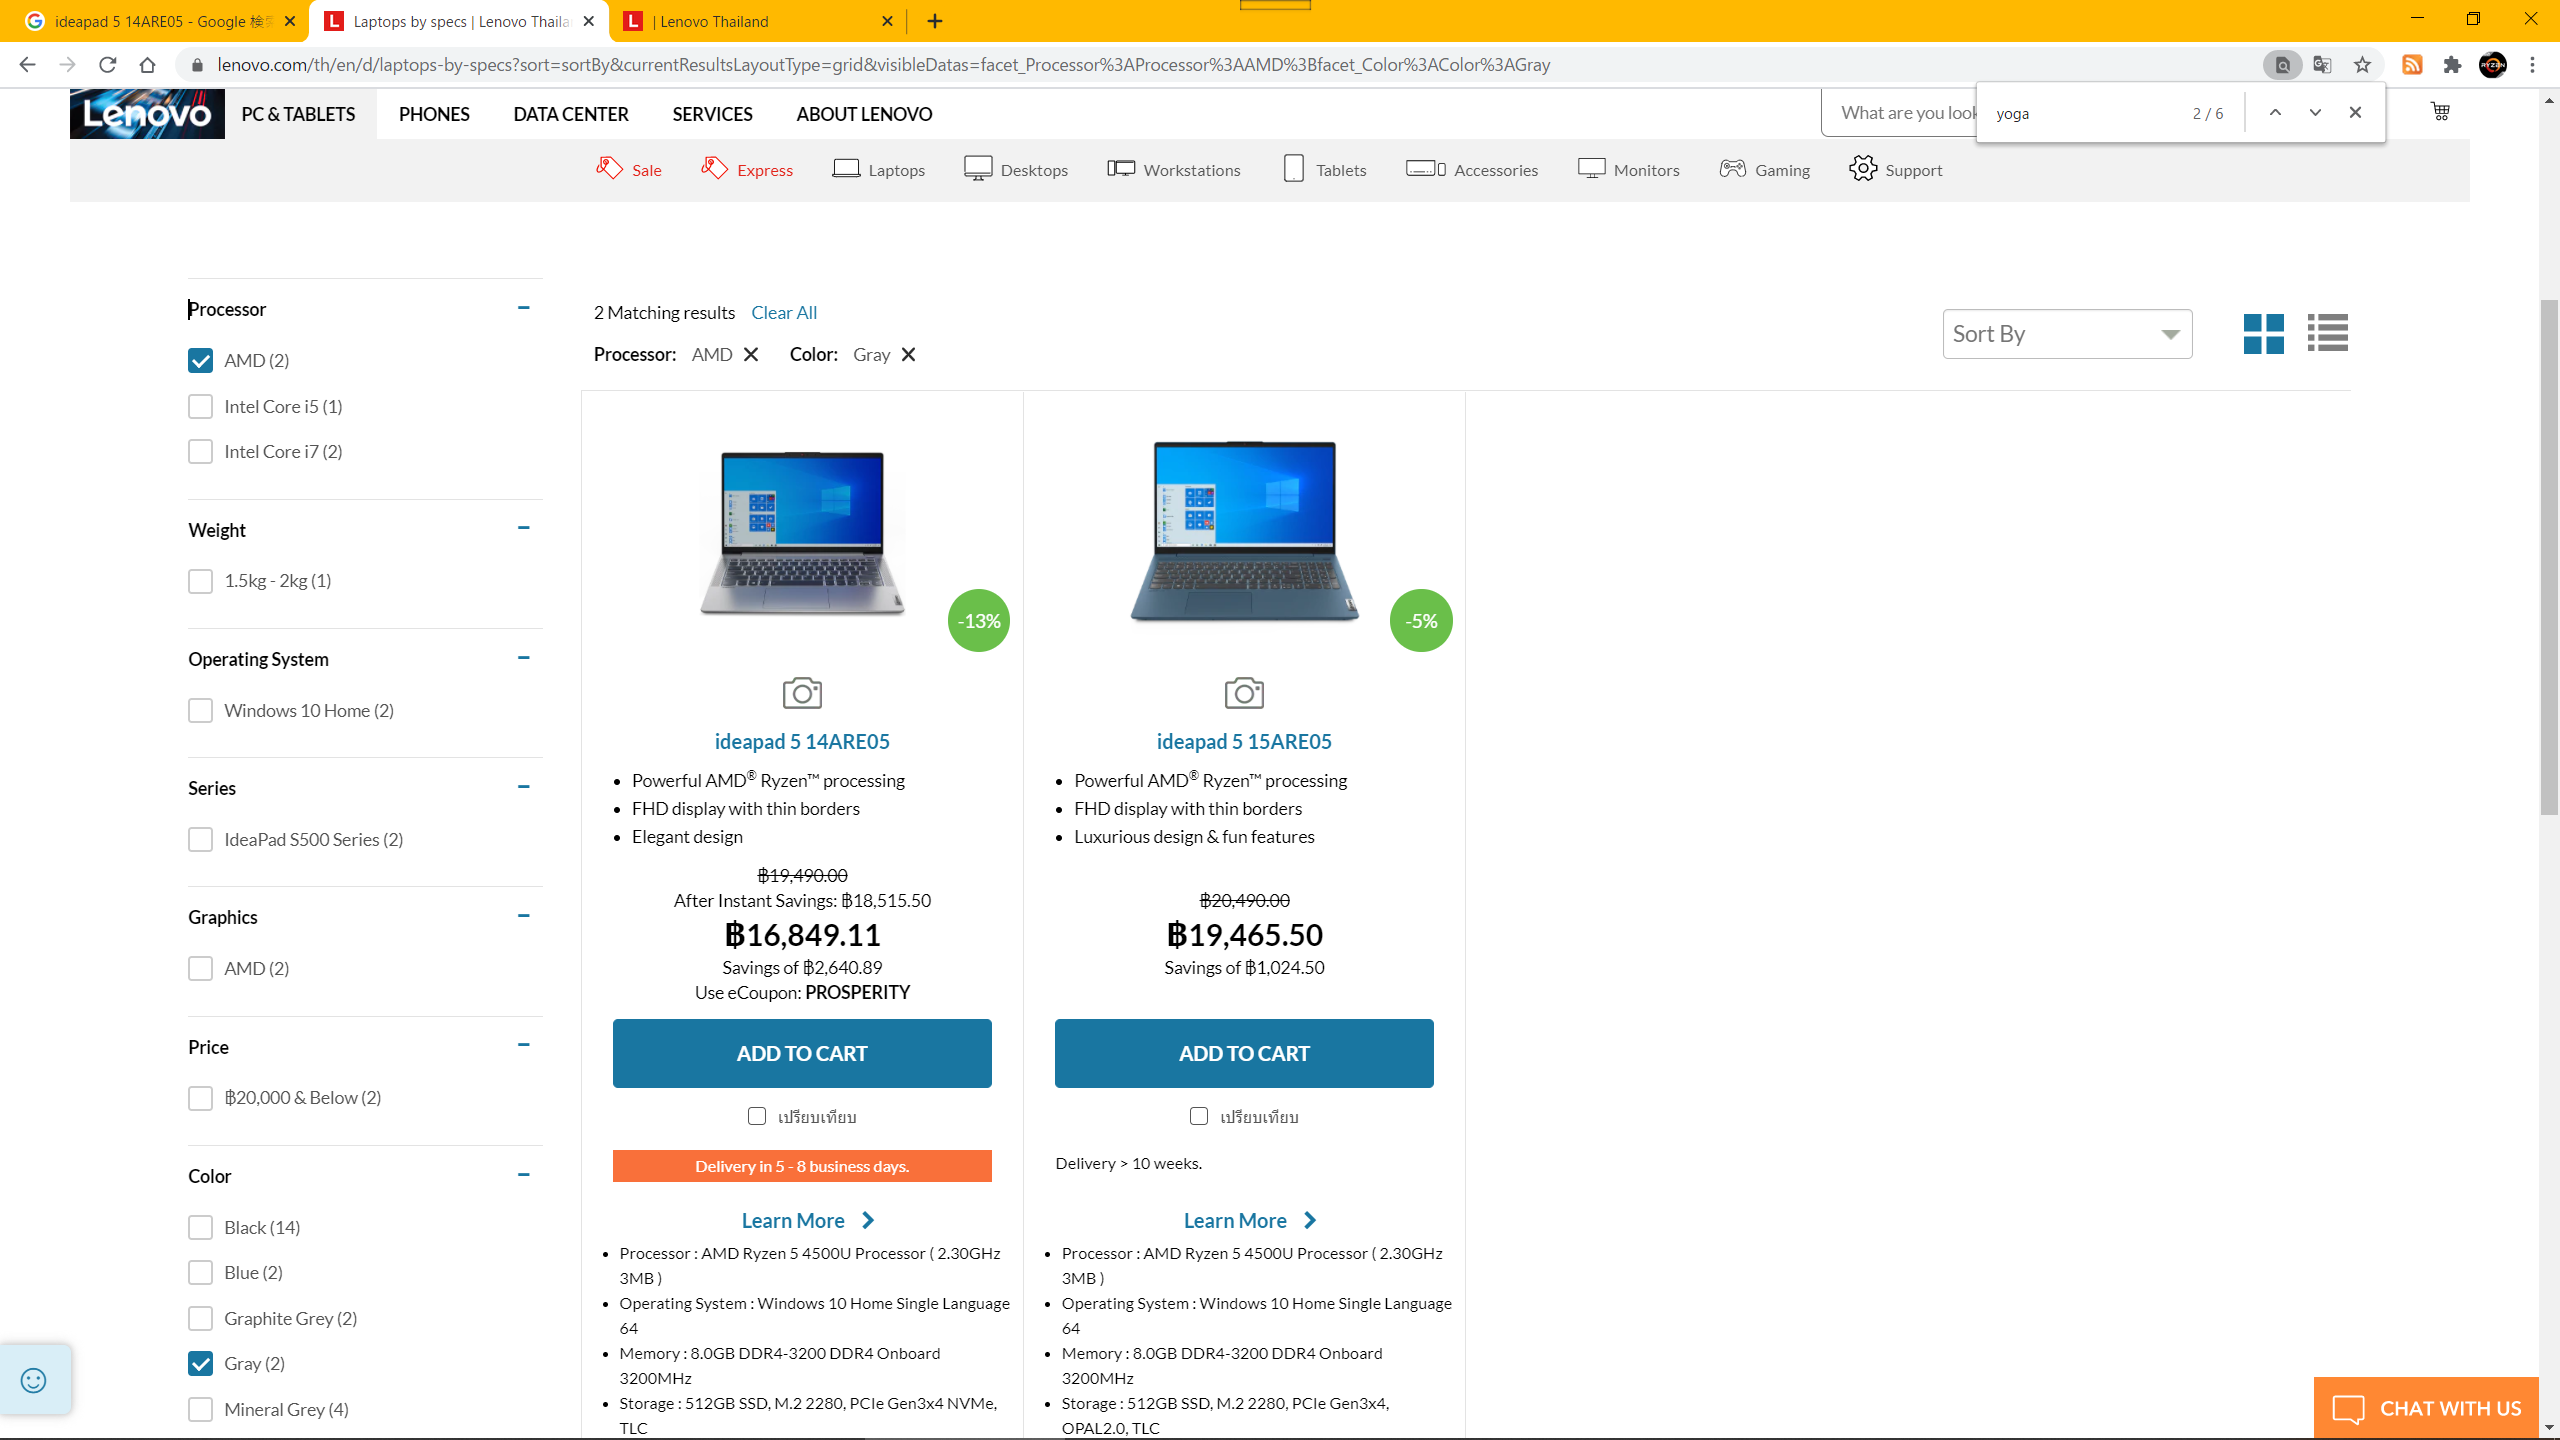Click the smiley feedback icon

pos(34,1380)
